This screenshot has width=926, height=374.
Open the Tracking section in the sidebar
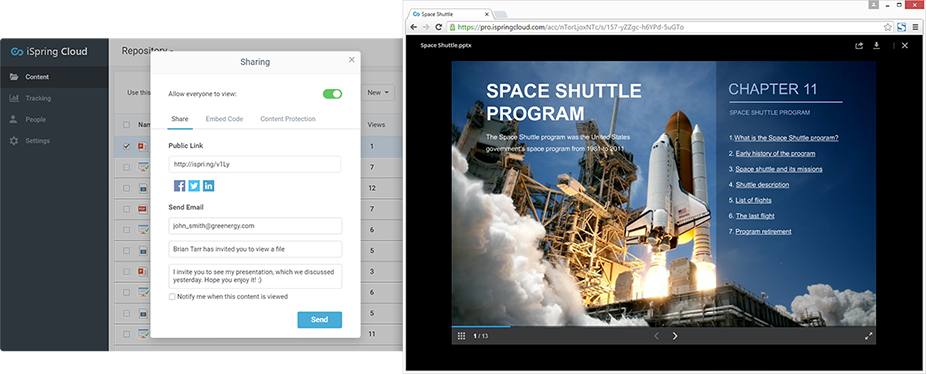click(x=54, y=98)
